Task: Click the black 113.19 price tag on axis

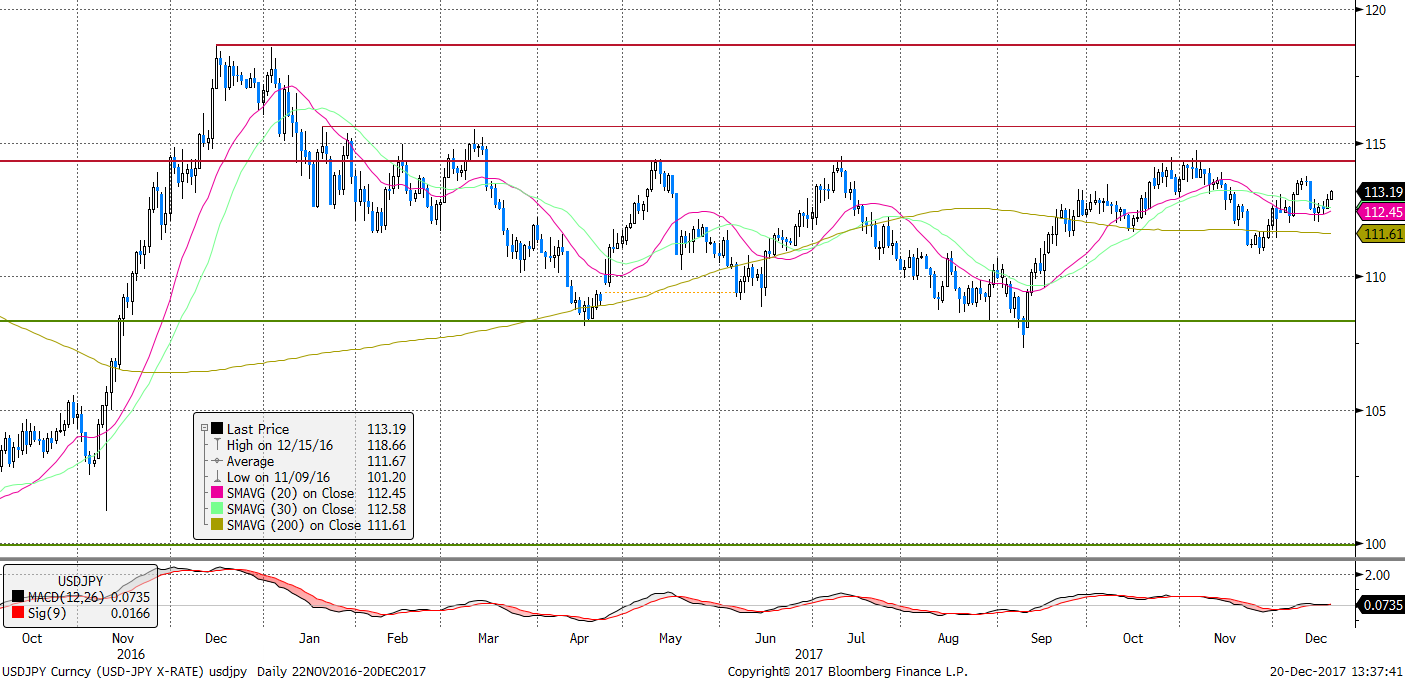Action: point(1380,191)
